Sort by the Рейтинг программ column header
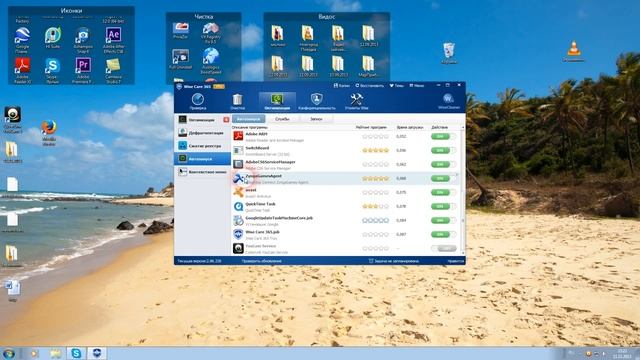Image resolution: width=640 pixels, height=360 pixels. click(x=371, y=127)
